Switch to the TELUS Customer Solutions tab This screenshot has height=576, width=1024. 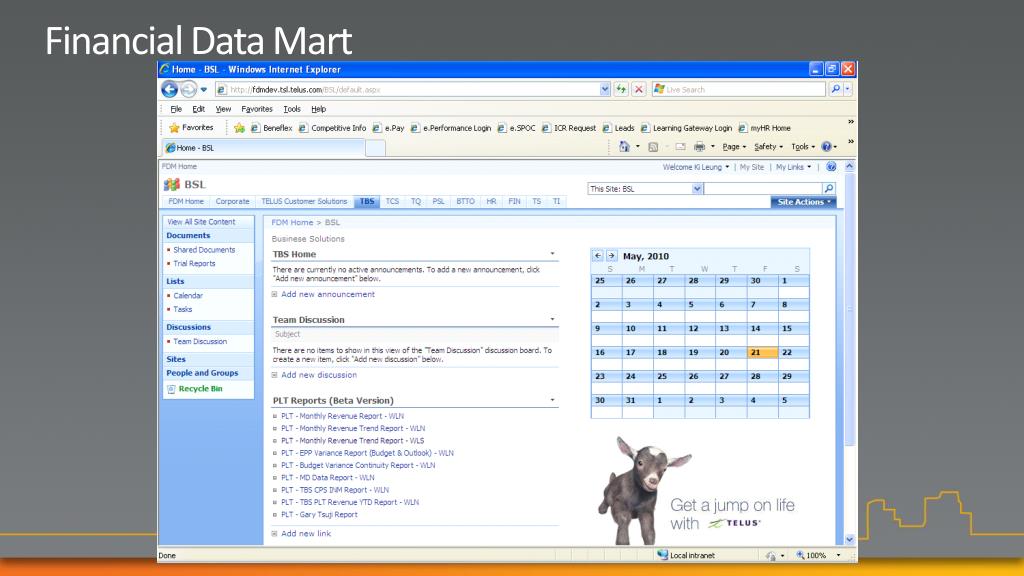304,201
